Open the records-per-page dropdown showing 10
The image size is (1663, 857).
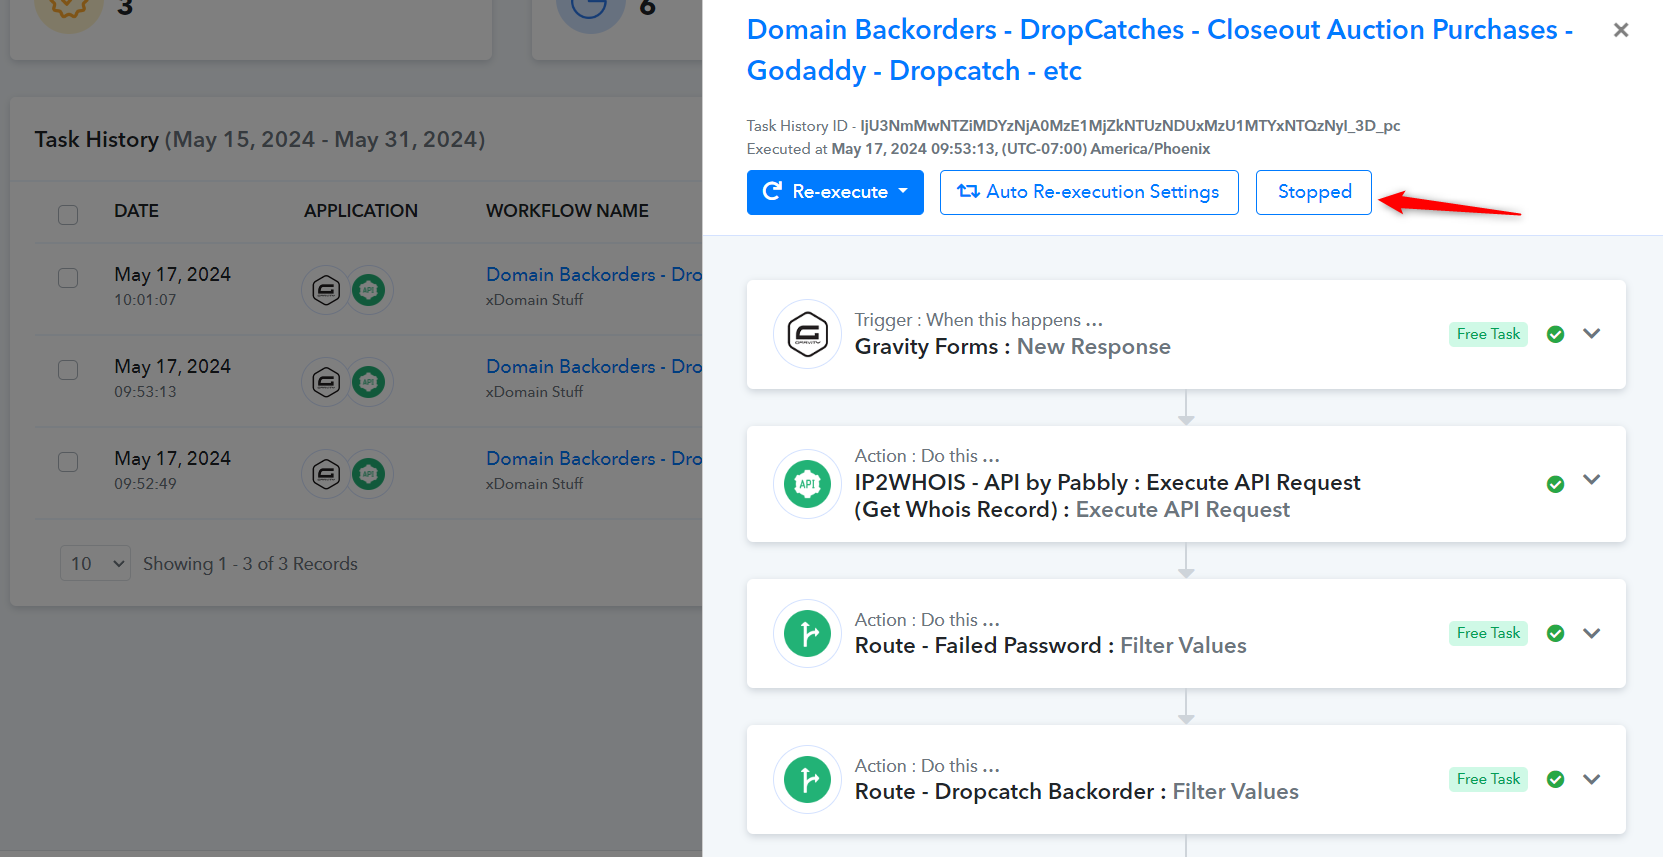[96, 564]
